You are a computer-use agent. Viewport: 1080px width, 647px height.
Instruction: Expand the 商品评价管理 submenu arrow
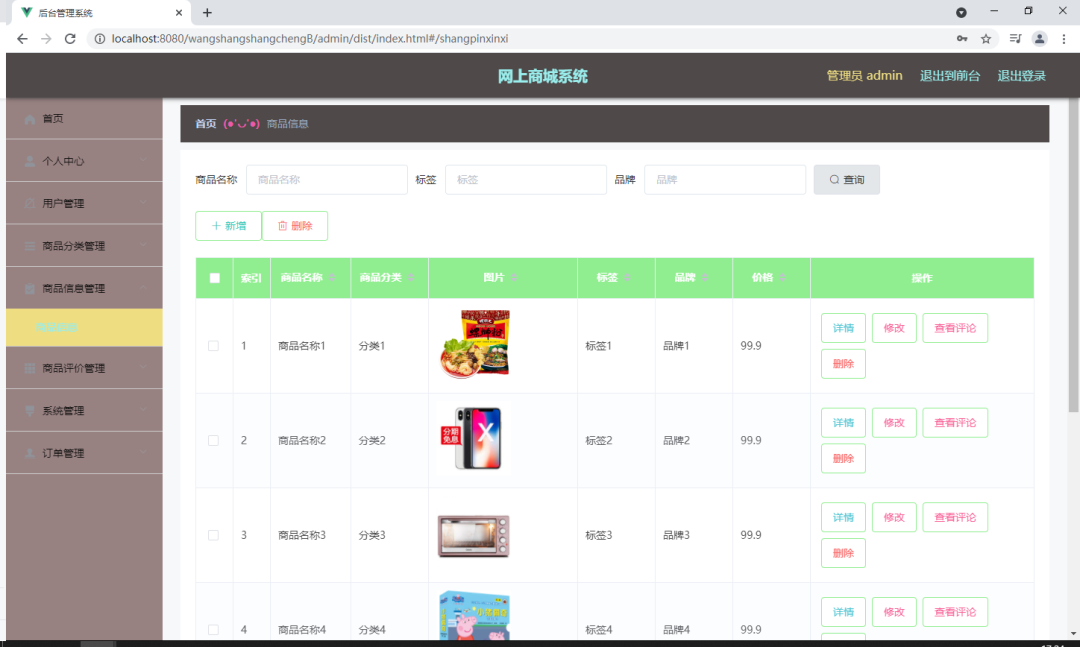pos(143,368)
